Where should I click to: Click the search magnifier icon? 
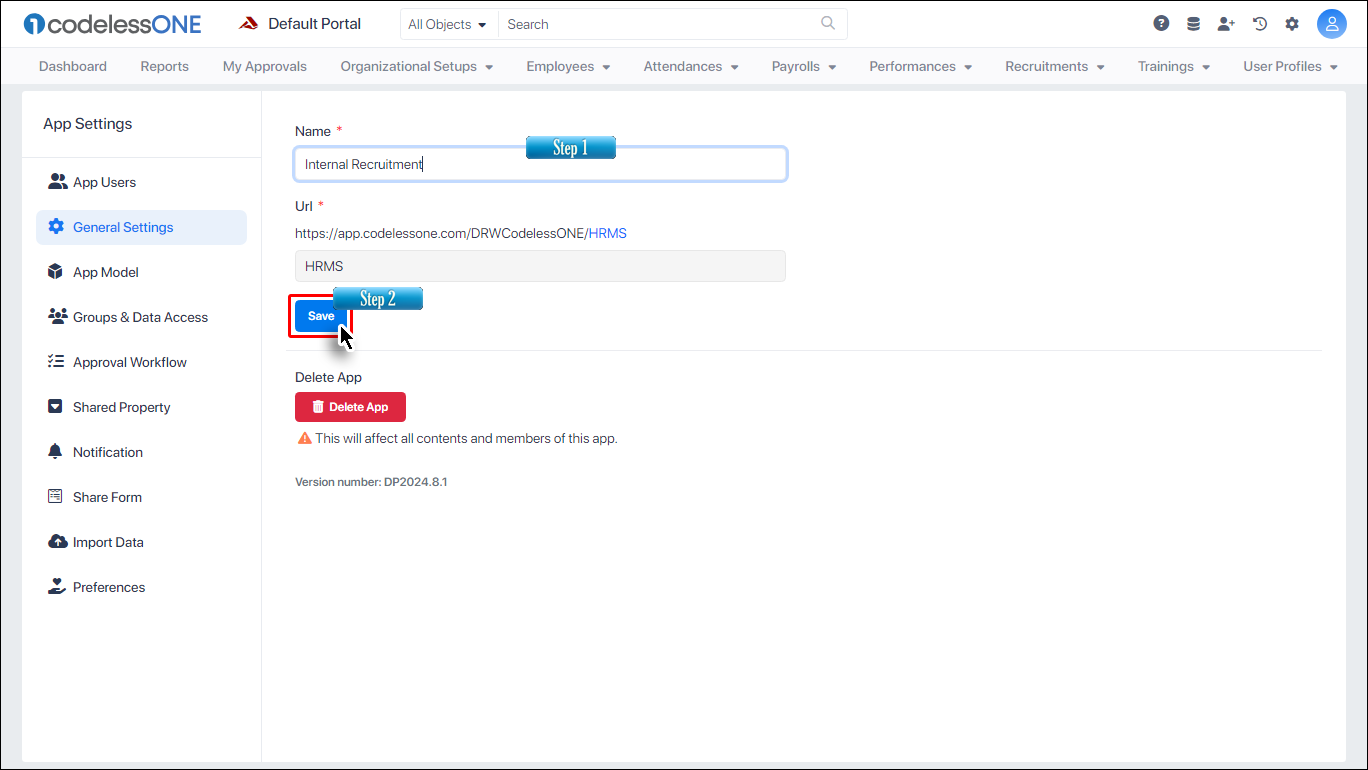pyautogui.click(x=828, y=23)
